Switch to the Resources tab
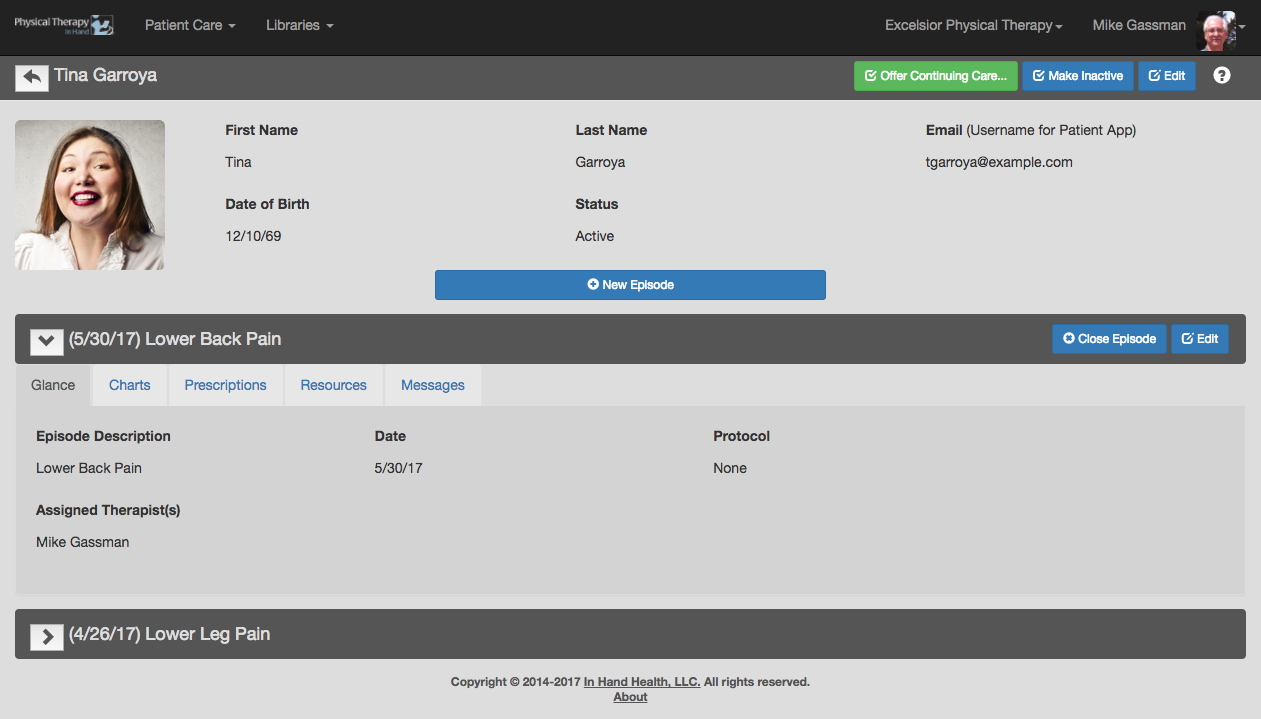Viewport: 1261px width, 719px height. [x=334, y=385]
